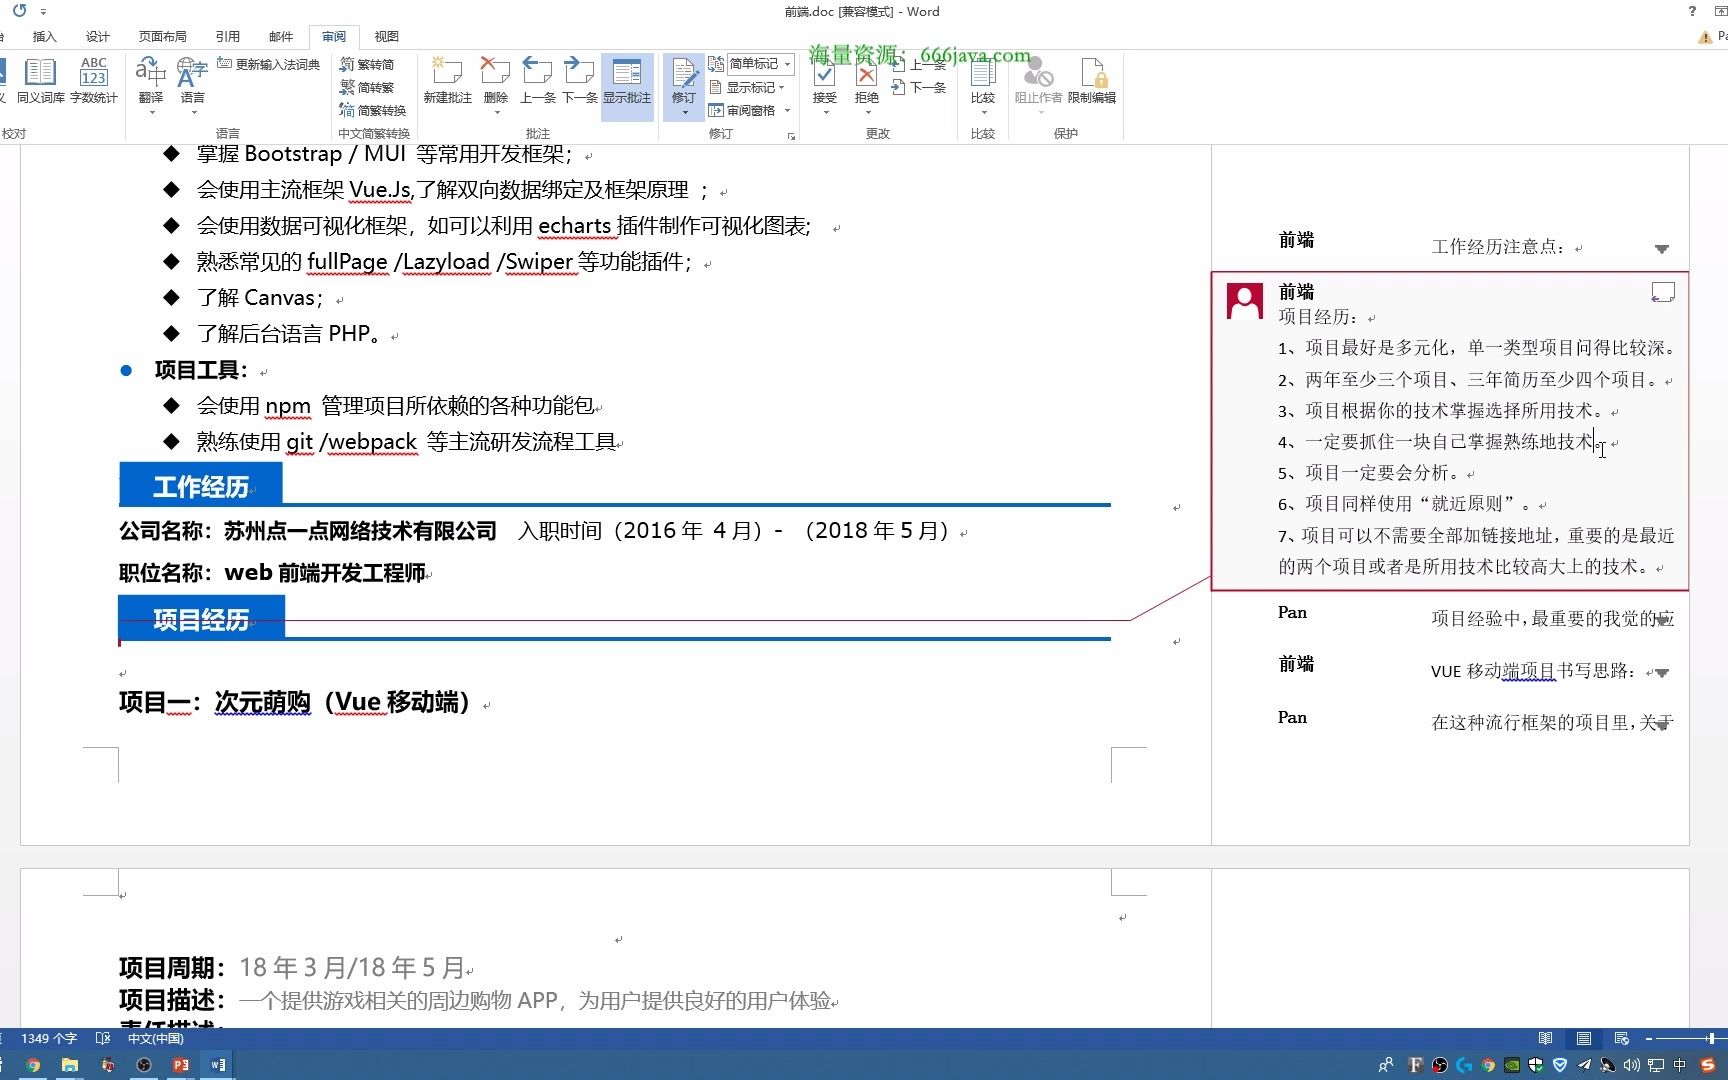Open the 显示标记 show markup dropdown

(748, 87)
